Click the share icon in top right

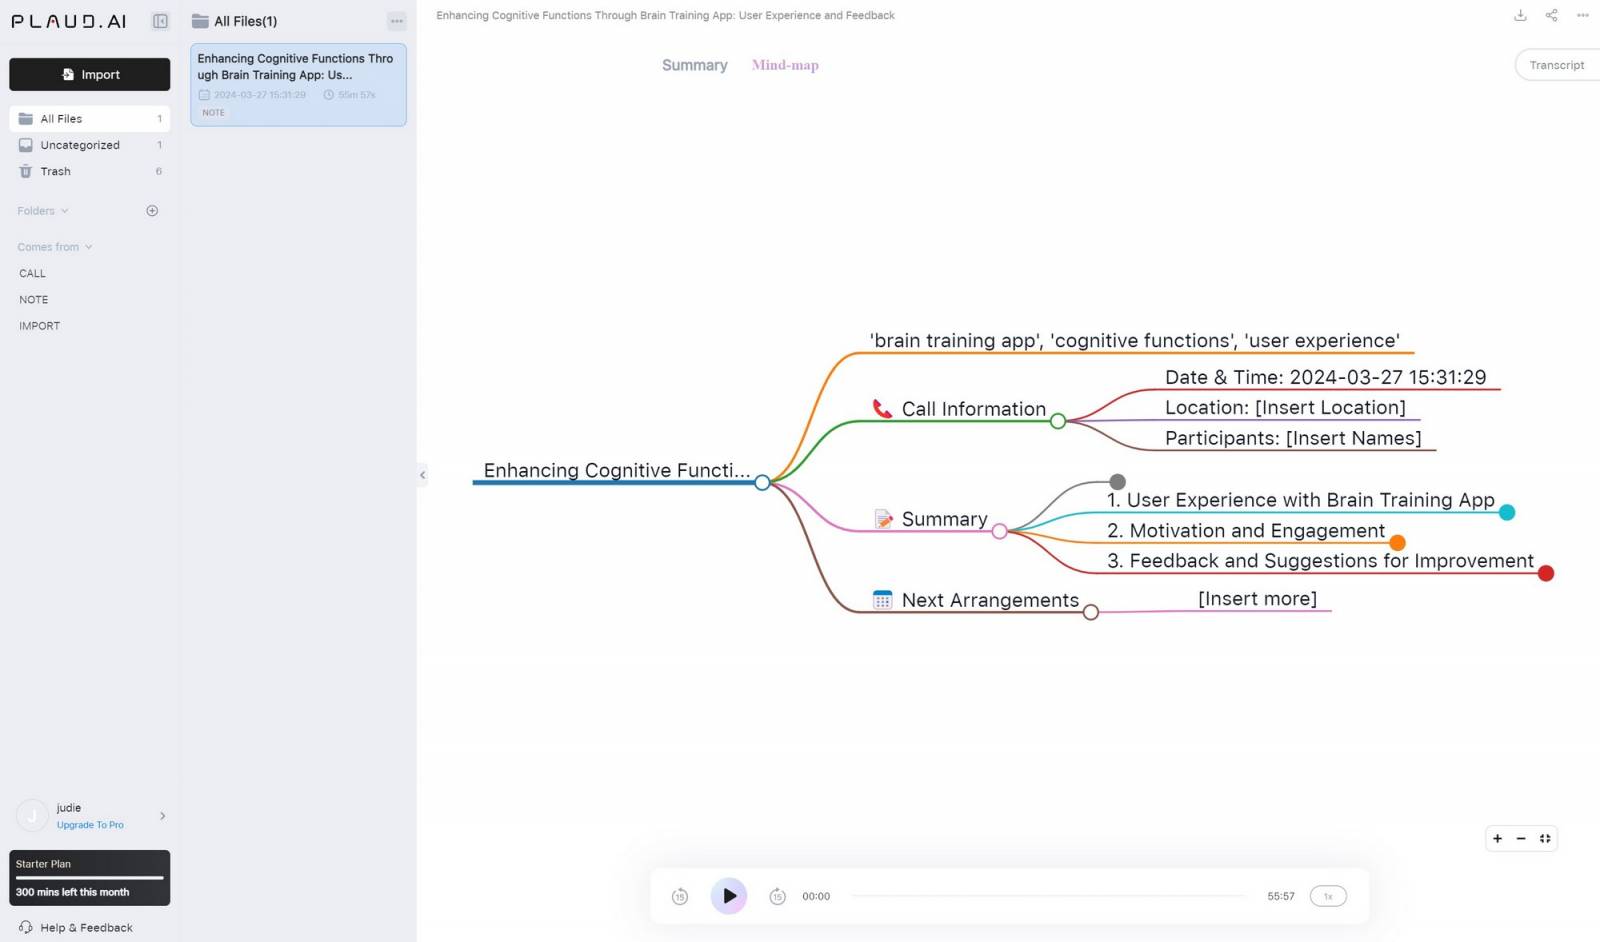(x=1551, y=15)
